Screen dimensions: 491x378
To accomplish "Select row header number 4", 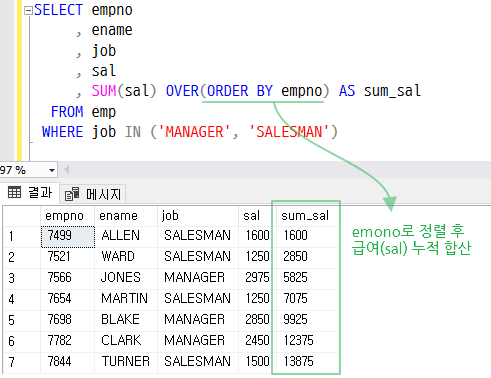I will pos(22,299).
